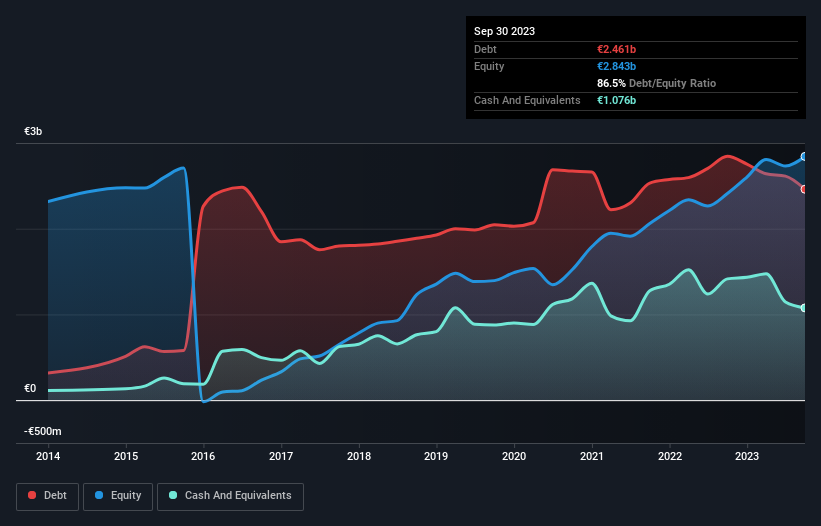Click the 2022 x-axis label
This screenshot has height=526, width=821.
coord(670,456)
